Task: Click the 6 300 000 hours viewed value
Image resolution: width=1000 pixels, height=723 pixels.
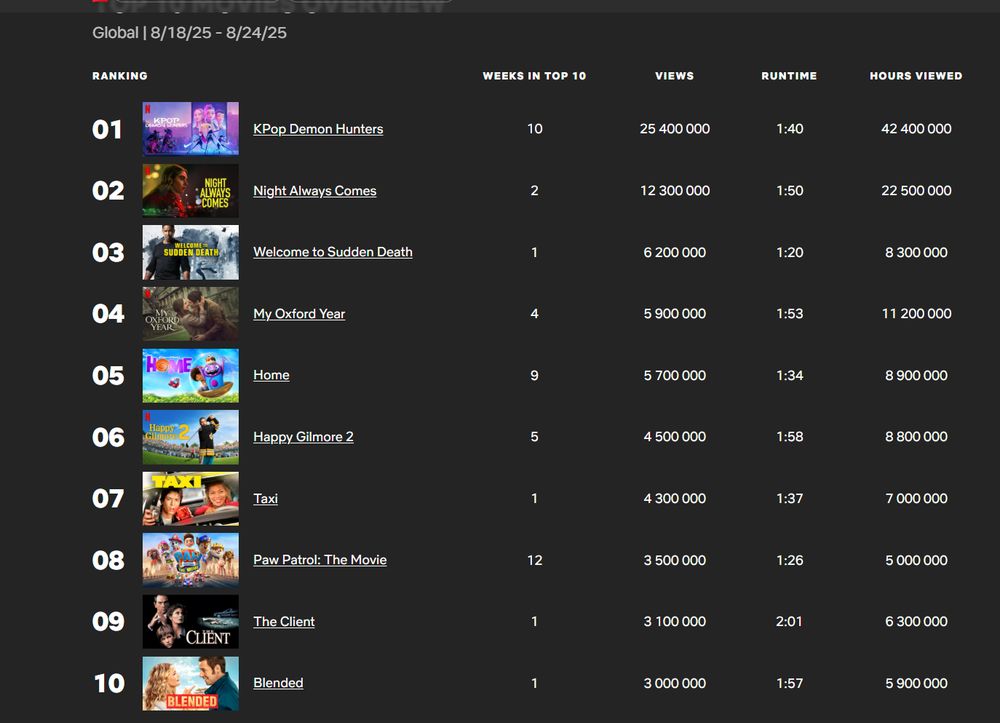Action: click(x=916, y=622)
